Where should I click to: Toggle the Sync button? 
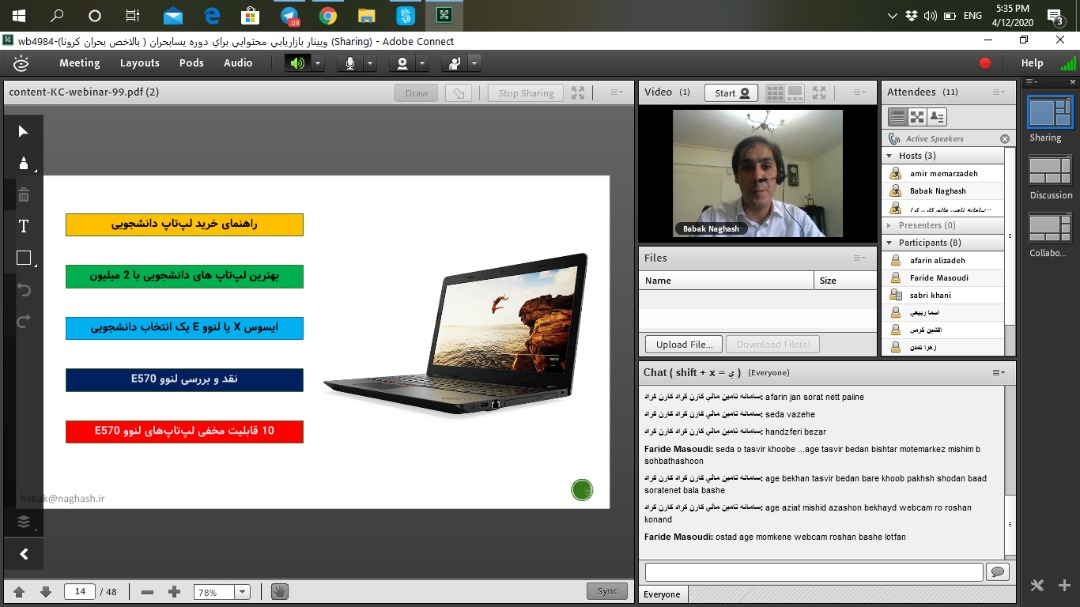[607, 591]
